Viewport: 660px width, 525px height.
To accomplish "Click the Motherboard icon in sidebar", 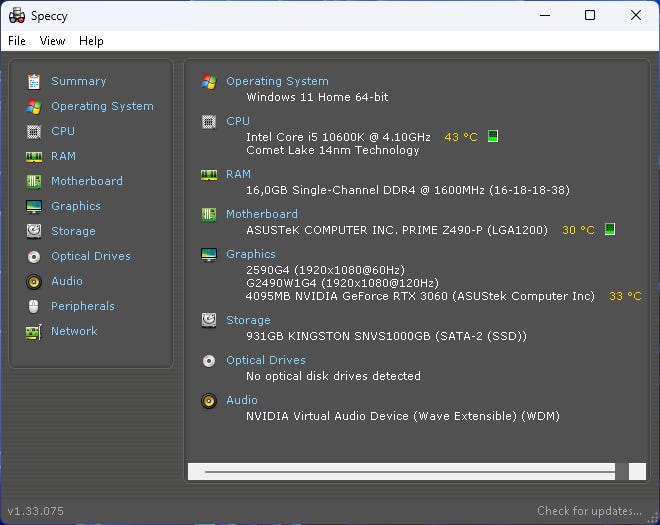I will [34, 182].
